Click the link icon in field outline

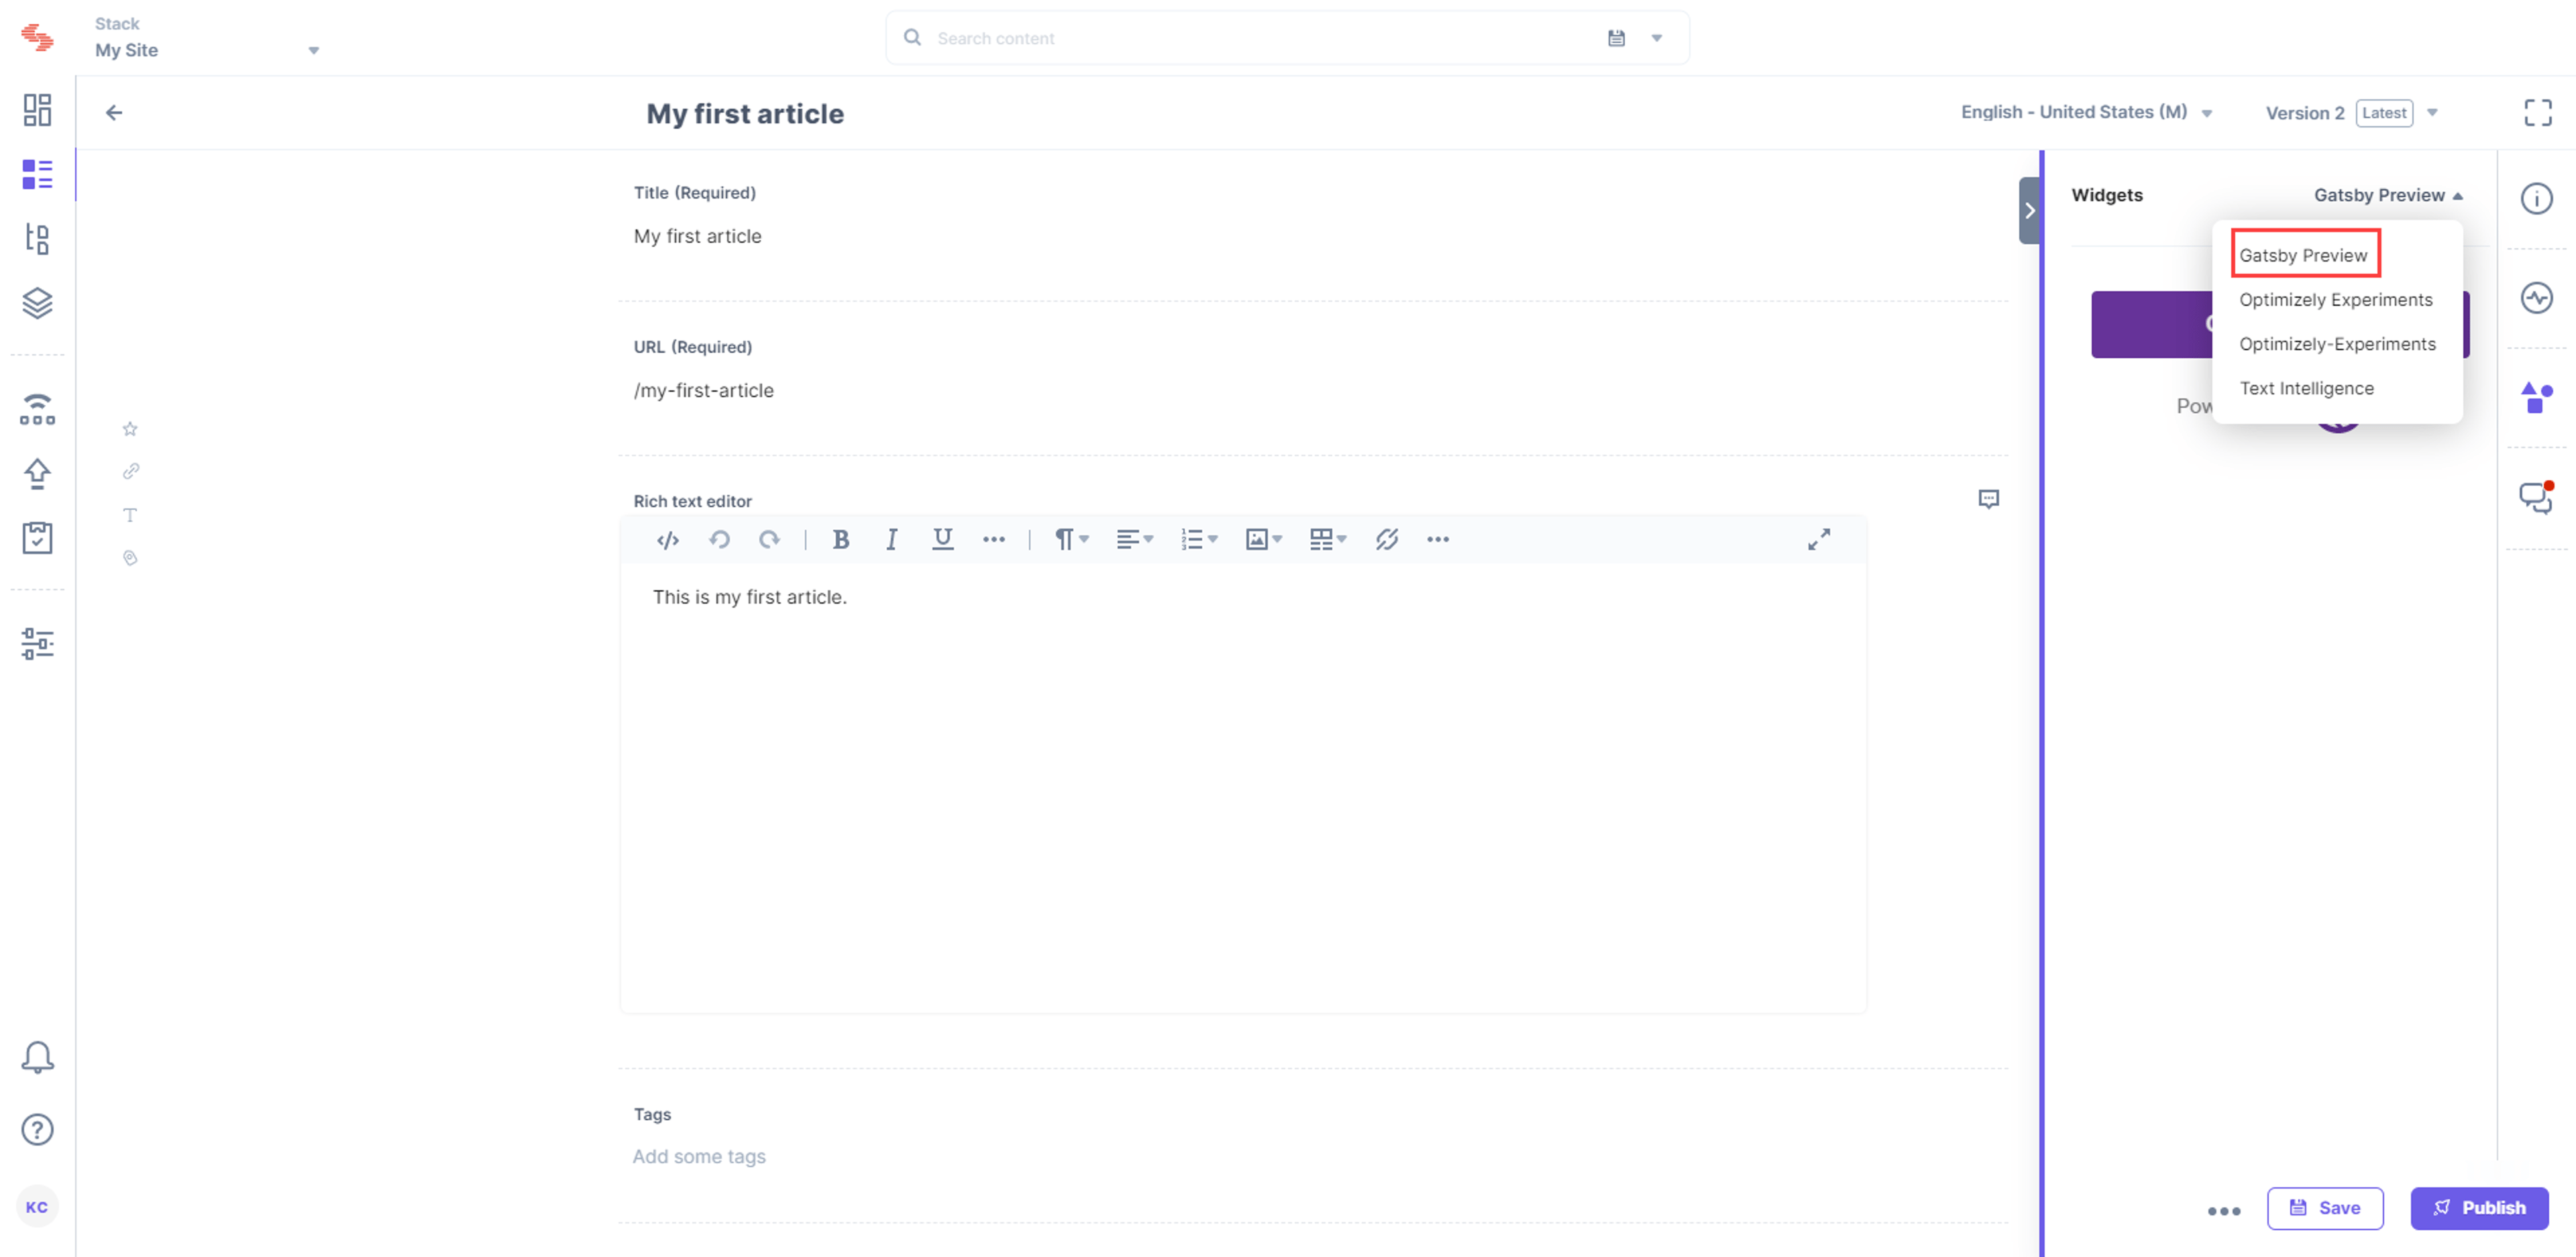(x=130, y=471)
